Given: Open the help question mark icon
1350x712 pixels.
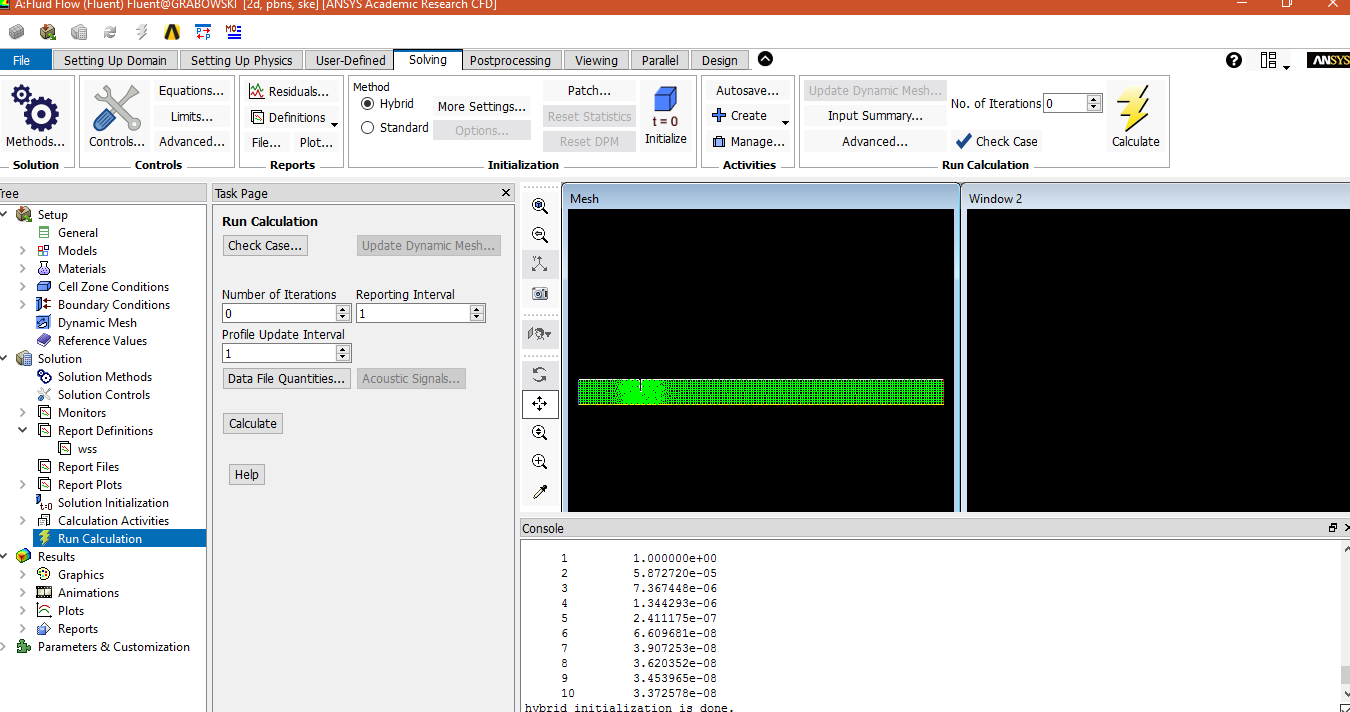Looking at the screenshot, I should click(1234, 60).
